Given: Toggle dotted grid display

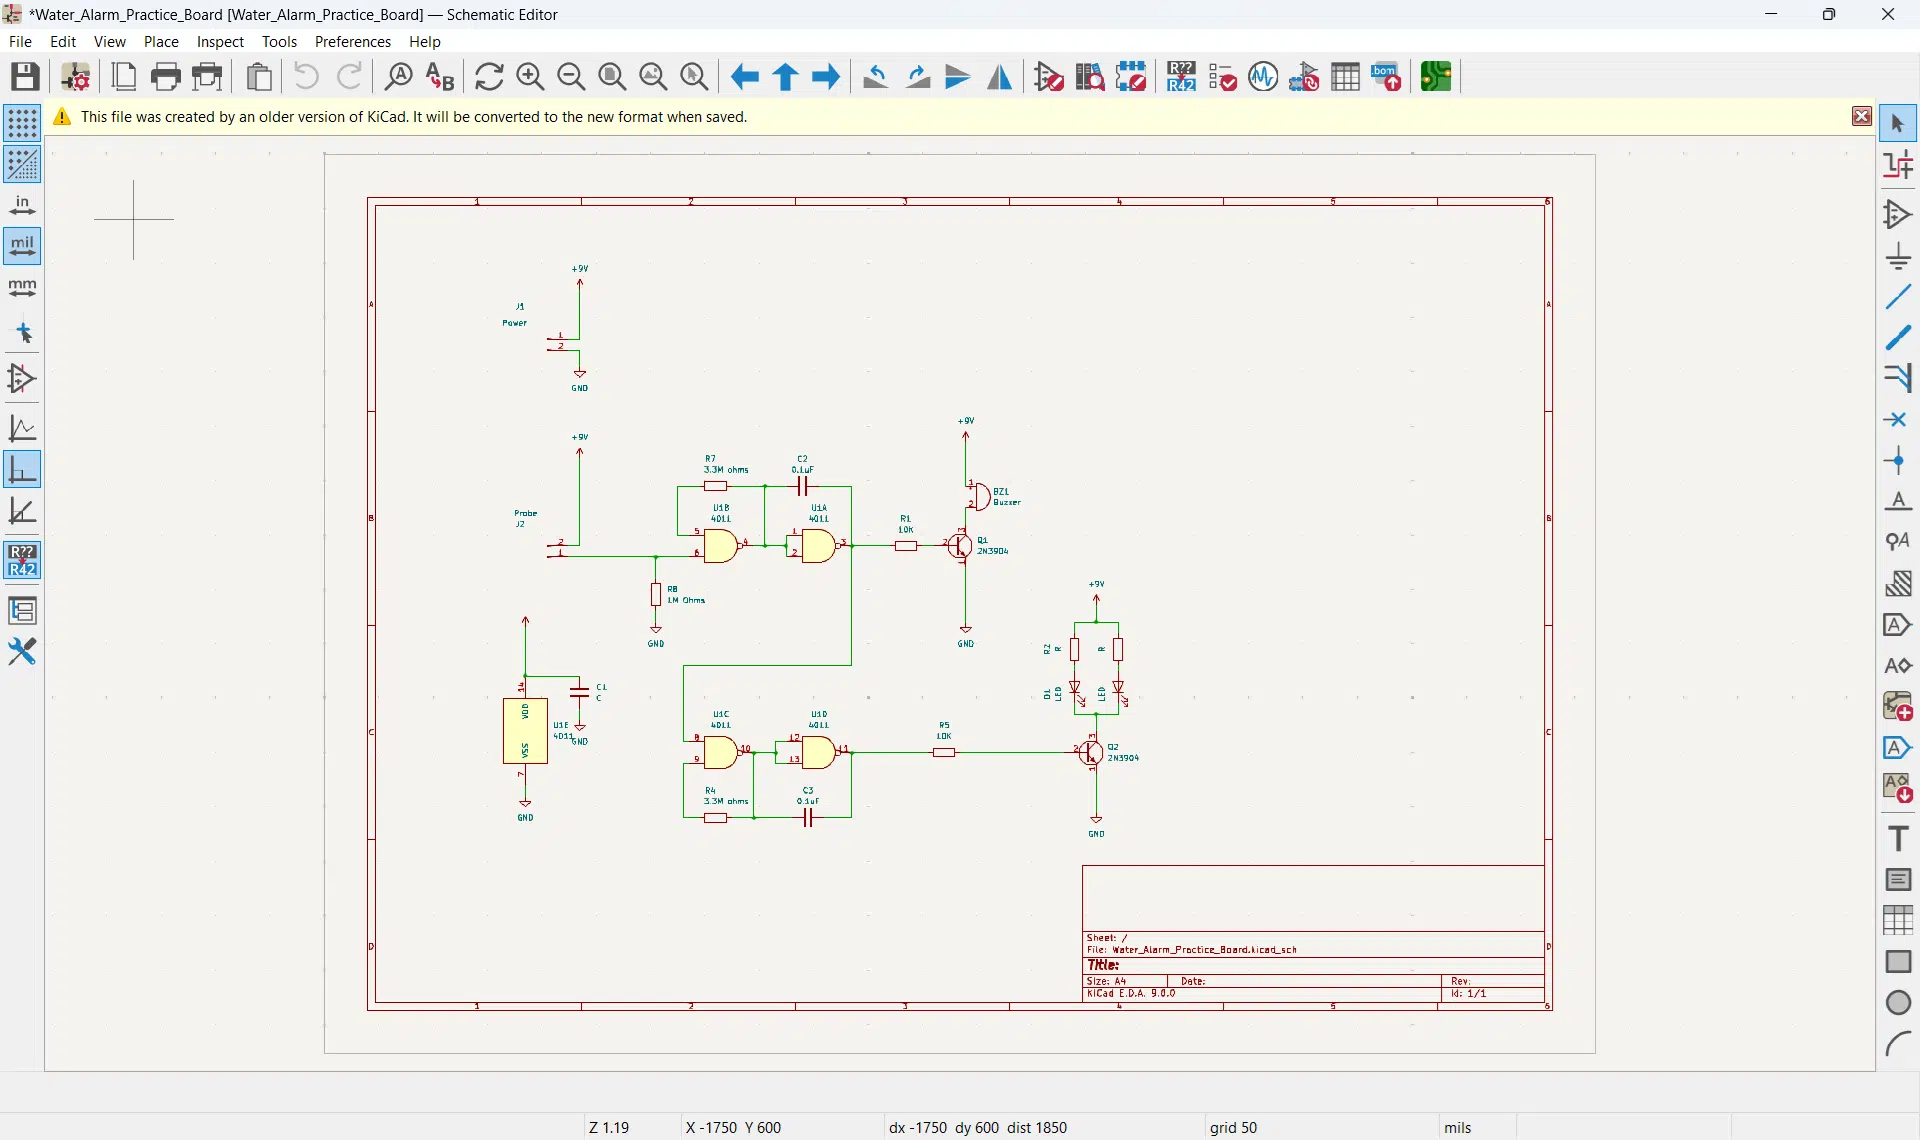Looking at the screenshot, I should [22, 123].
